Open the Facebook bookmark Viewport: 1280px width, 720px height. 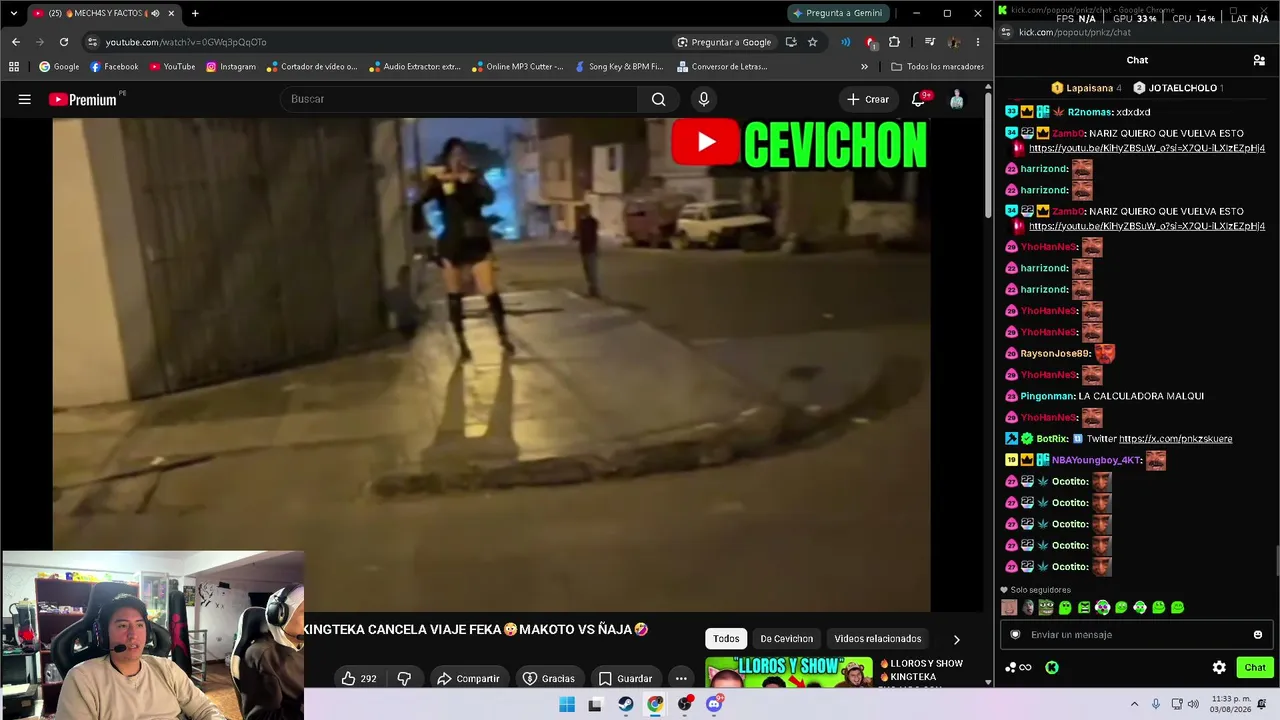114,67
